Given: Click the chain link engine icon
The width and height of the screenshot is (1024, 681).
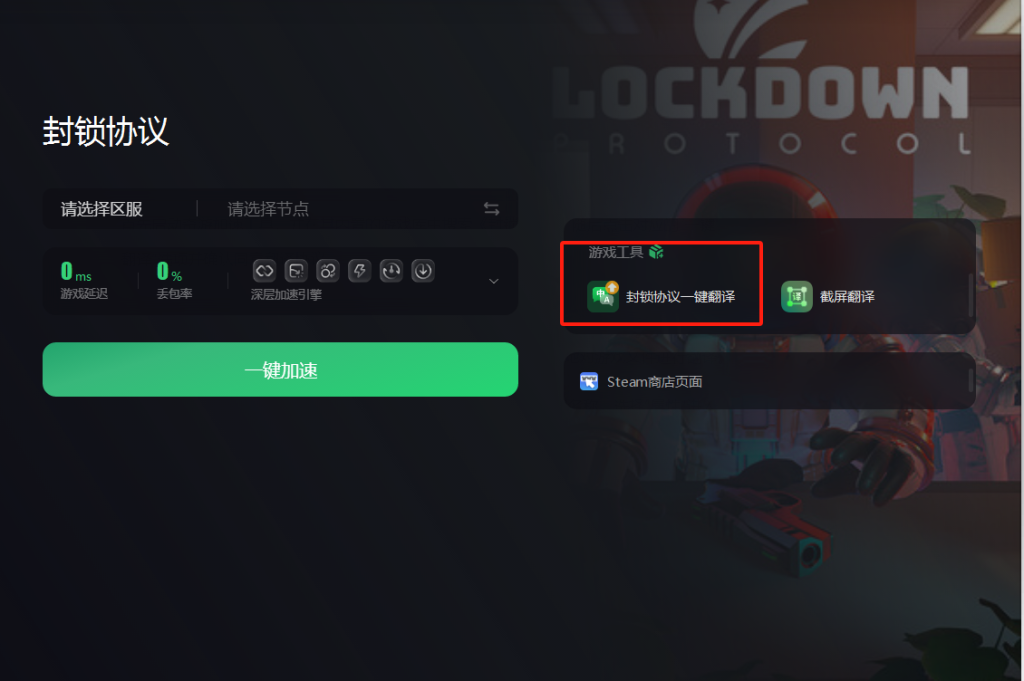Looking at the screenshot, I should point(264,270).
